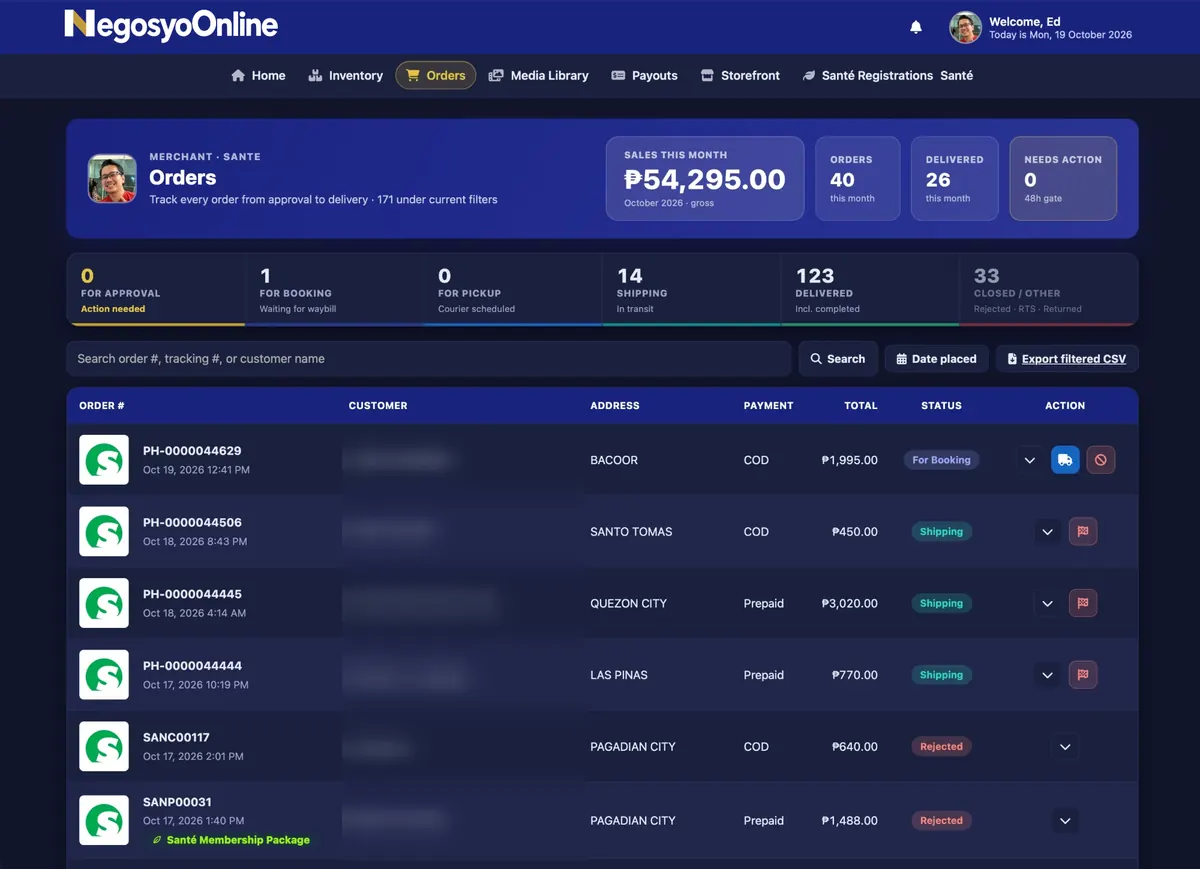Click Ed's profile avatar in header
Viewport: 1200px width, 869px height.
(x=965, y=28)
